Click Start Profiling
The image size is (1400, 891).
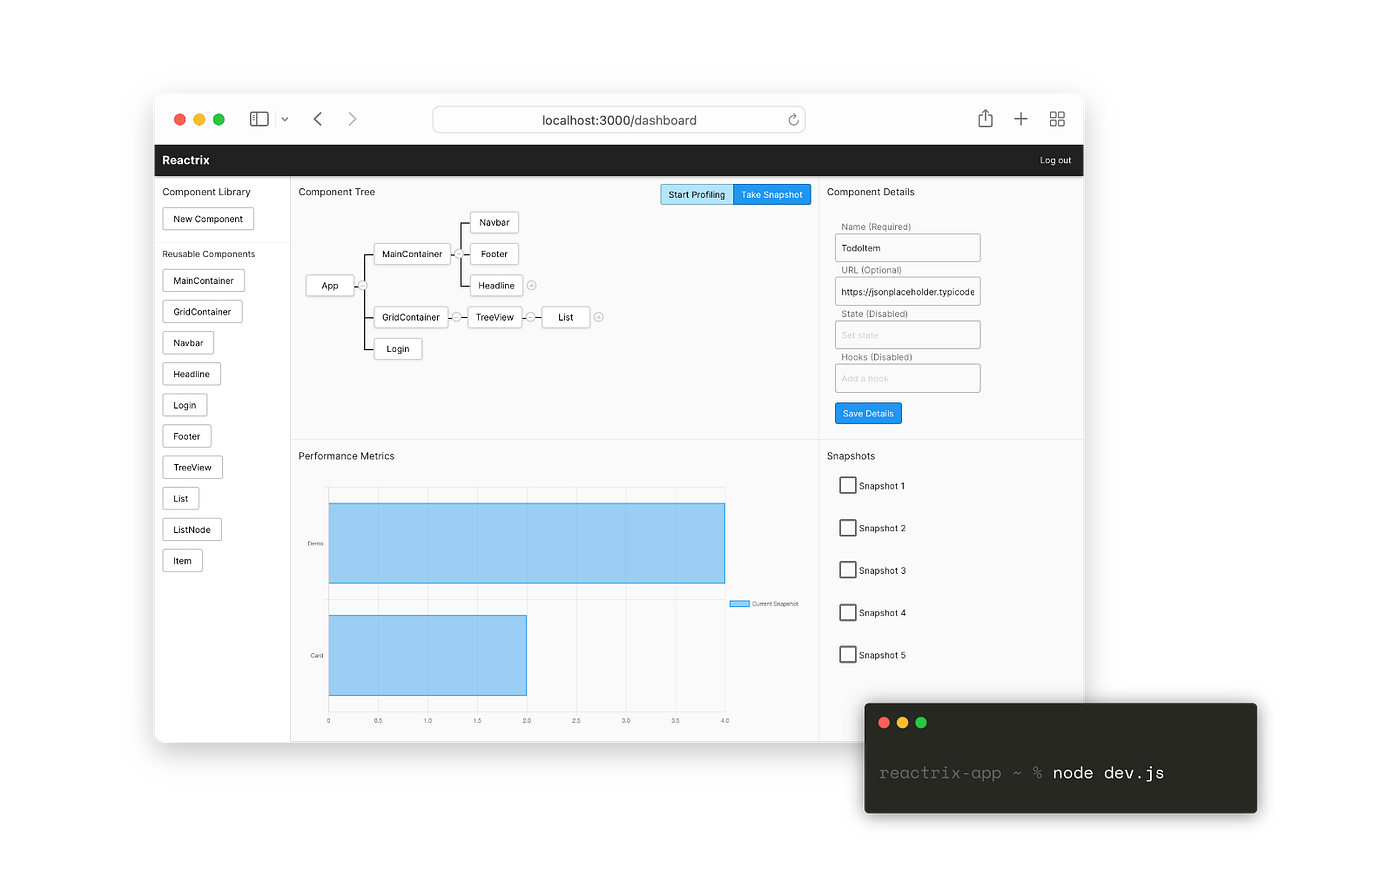pyautogui.click(x=696, y=194)
